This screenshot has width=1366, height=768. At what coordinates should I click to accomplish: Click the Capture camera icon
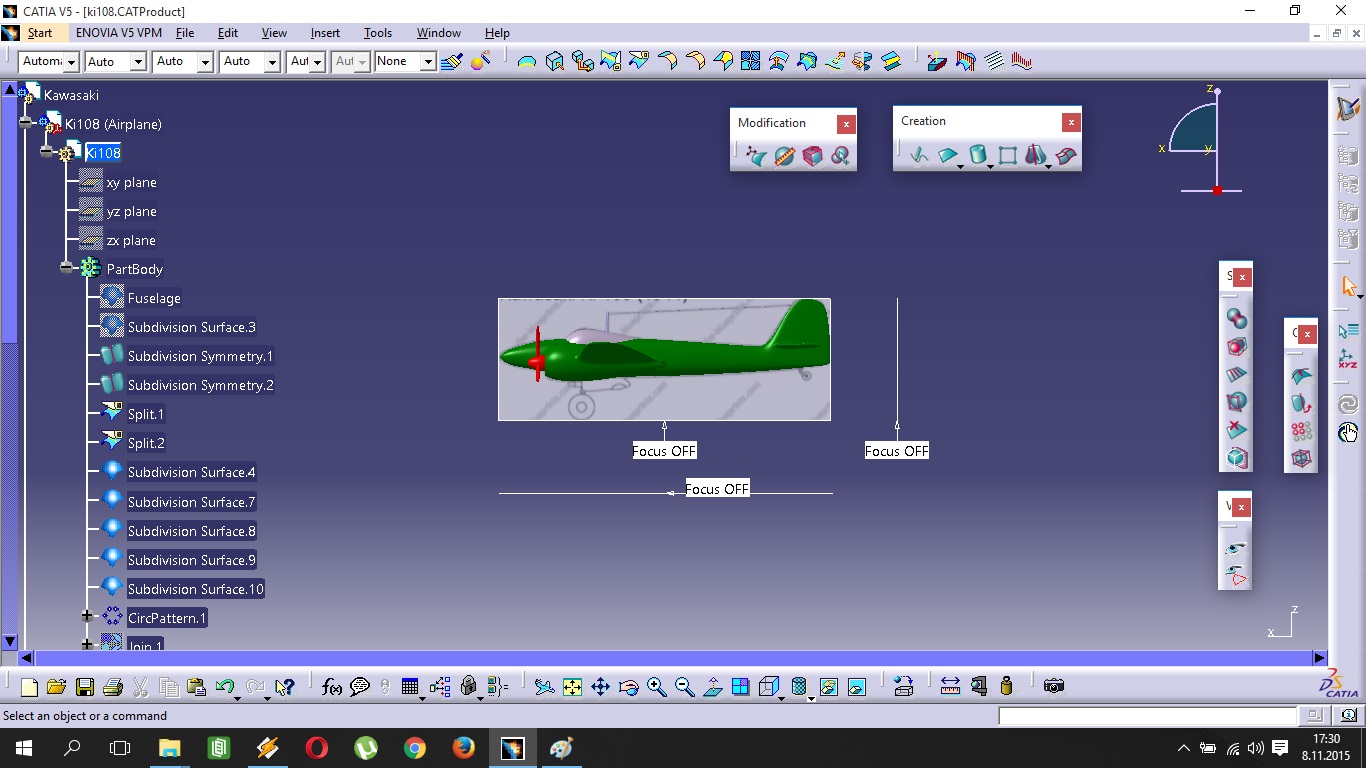1053,686
